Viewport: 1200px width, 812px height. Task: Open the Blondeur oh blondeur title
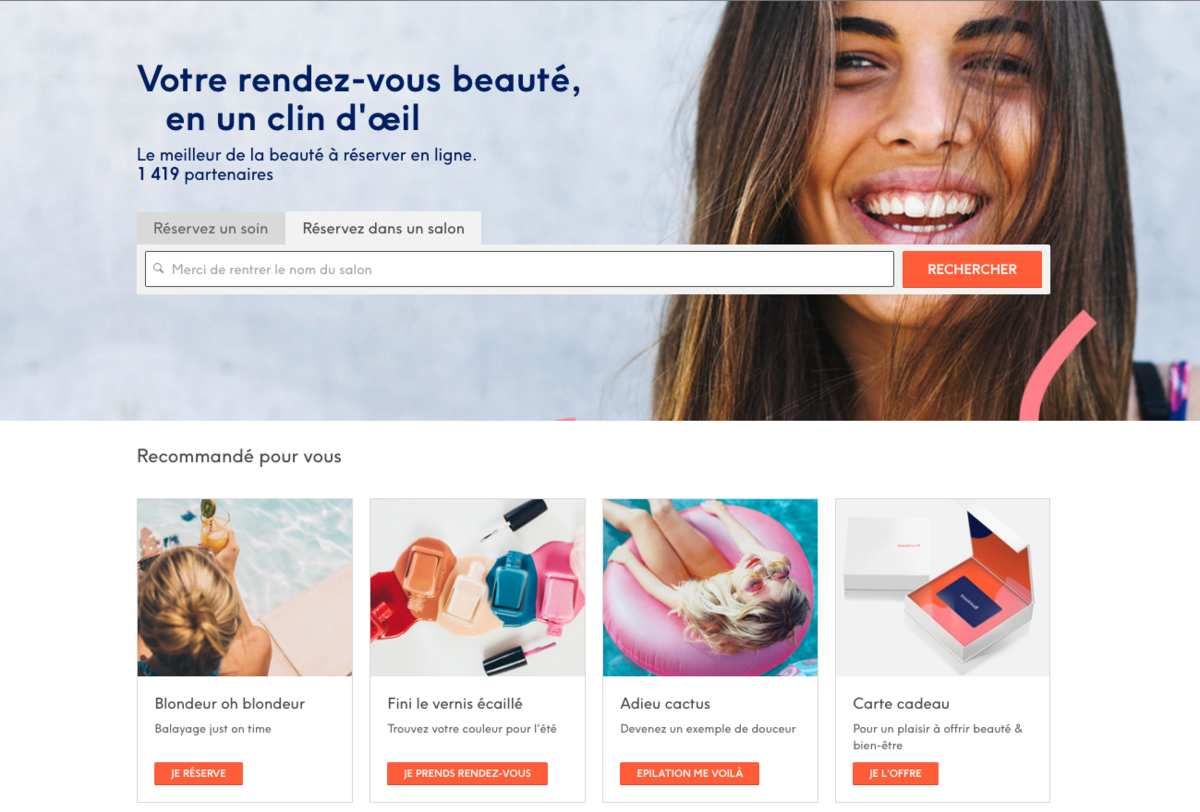[230, 704]
